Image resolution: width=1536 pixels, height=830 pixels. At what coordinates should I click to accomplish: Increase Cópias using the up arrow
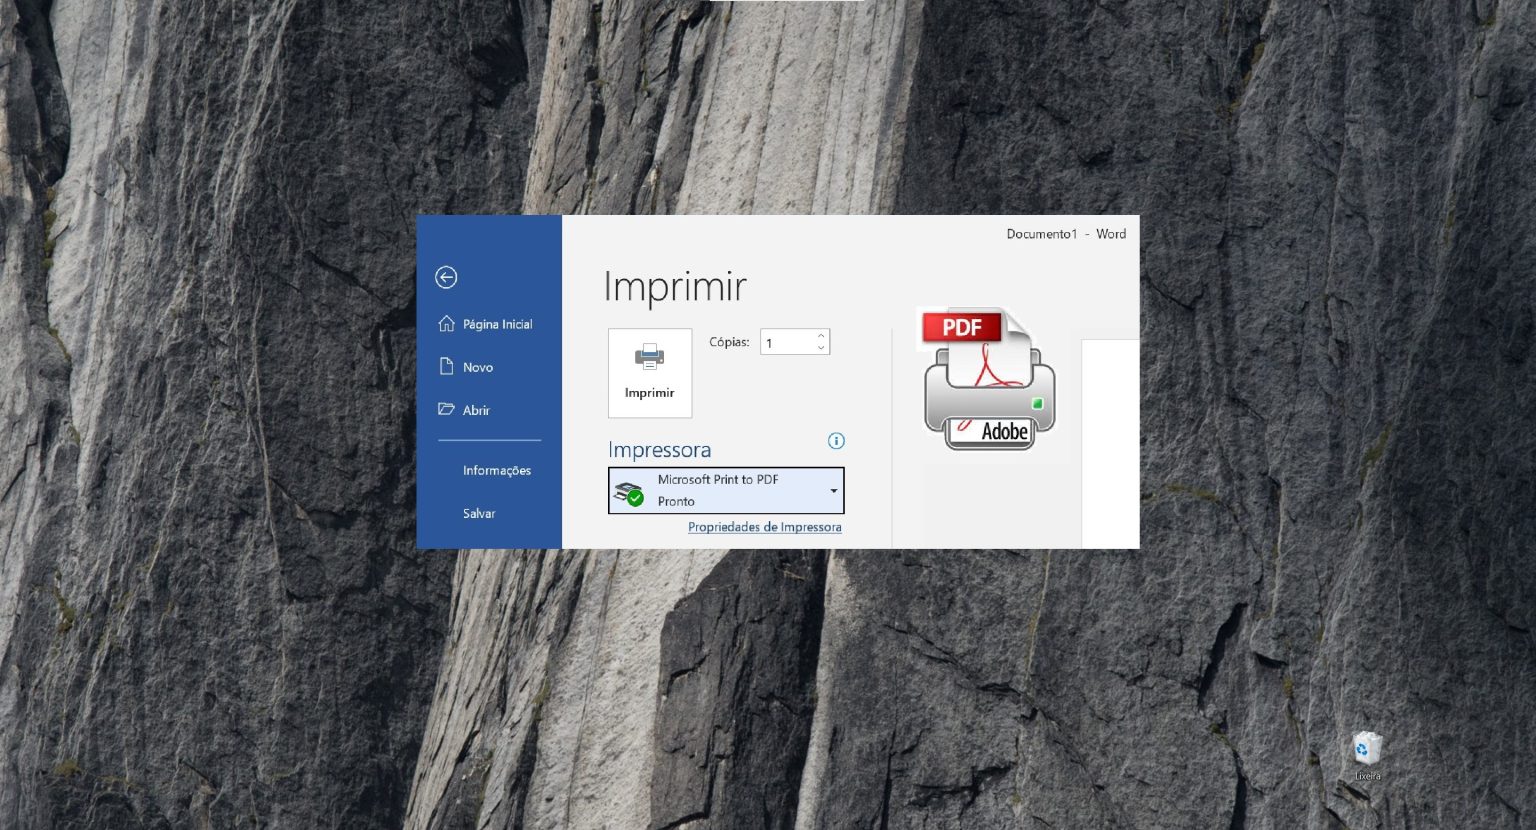(820, 335)
